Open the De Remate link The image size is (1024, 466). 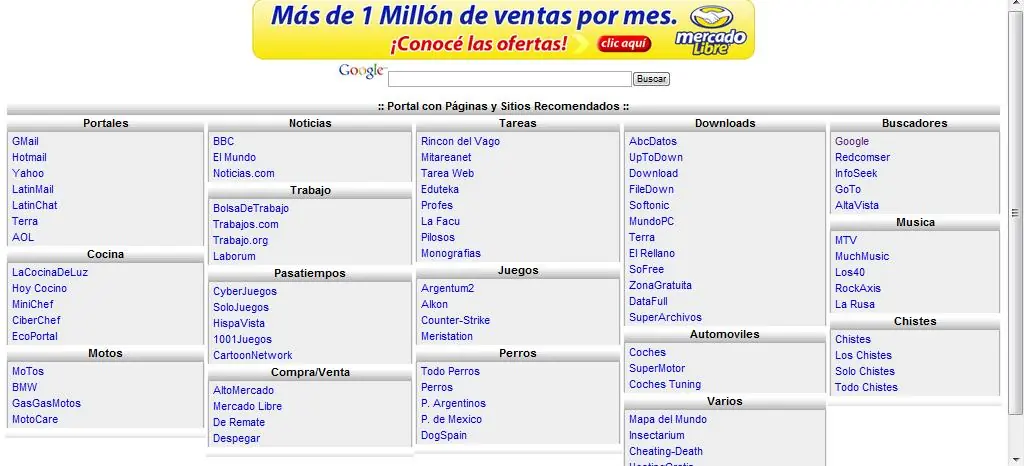click(239, 422)
